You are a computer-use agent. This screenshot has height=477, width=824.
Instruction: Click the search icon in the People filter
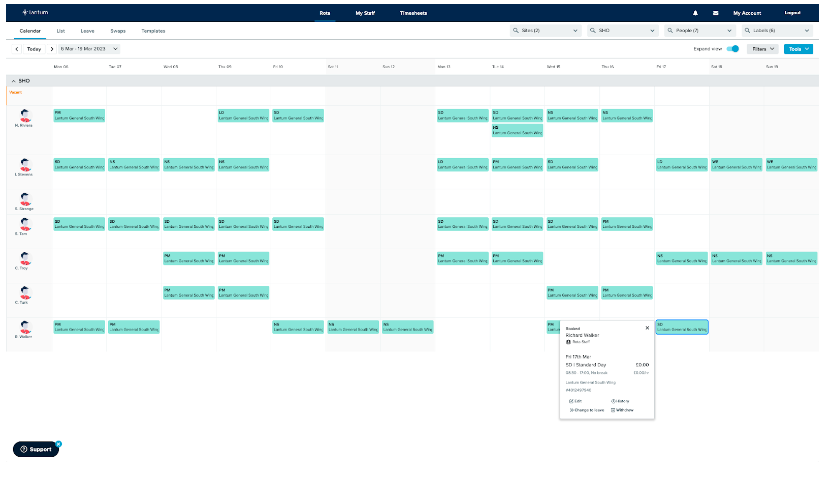[x=670, y=30]
